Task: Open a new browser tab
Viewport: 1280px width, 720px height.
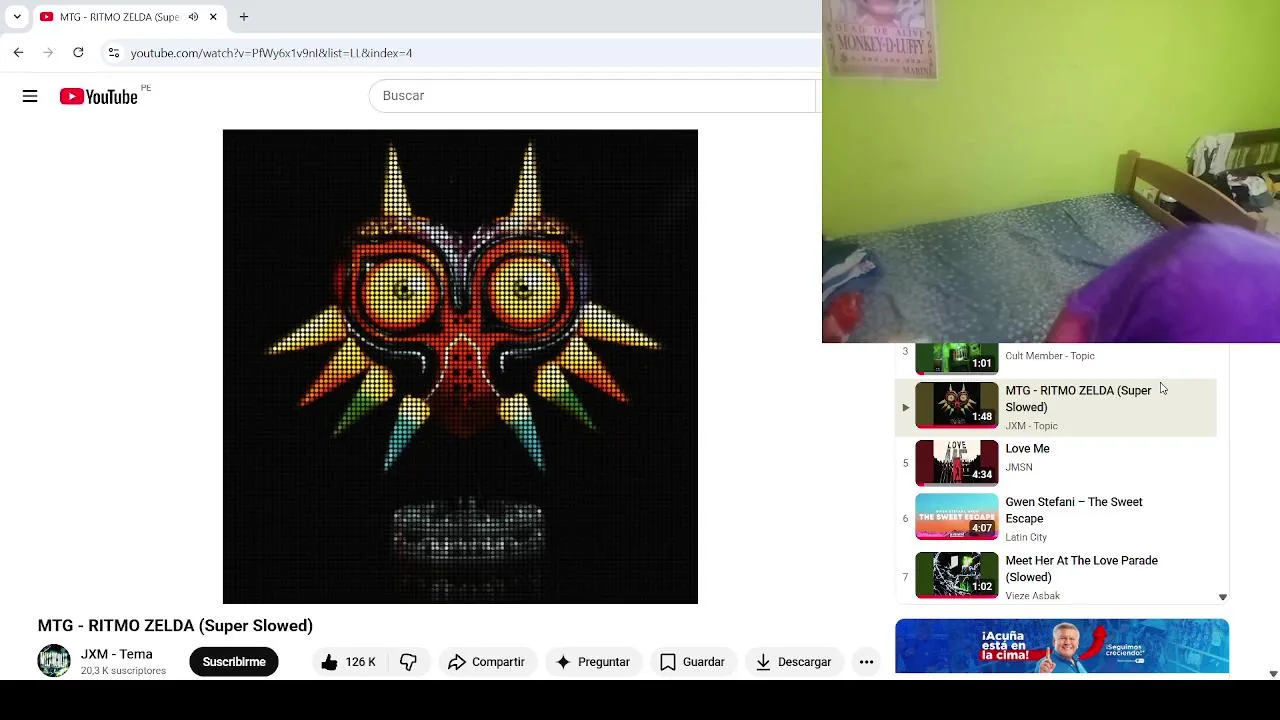Action: point(243,17)
